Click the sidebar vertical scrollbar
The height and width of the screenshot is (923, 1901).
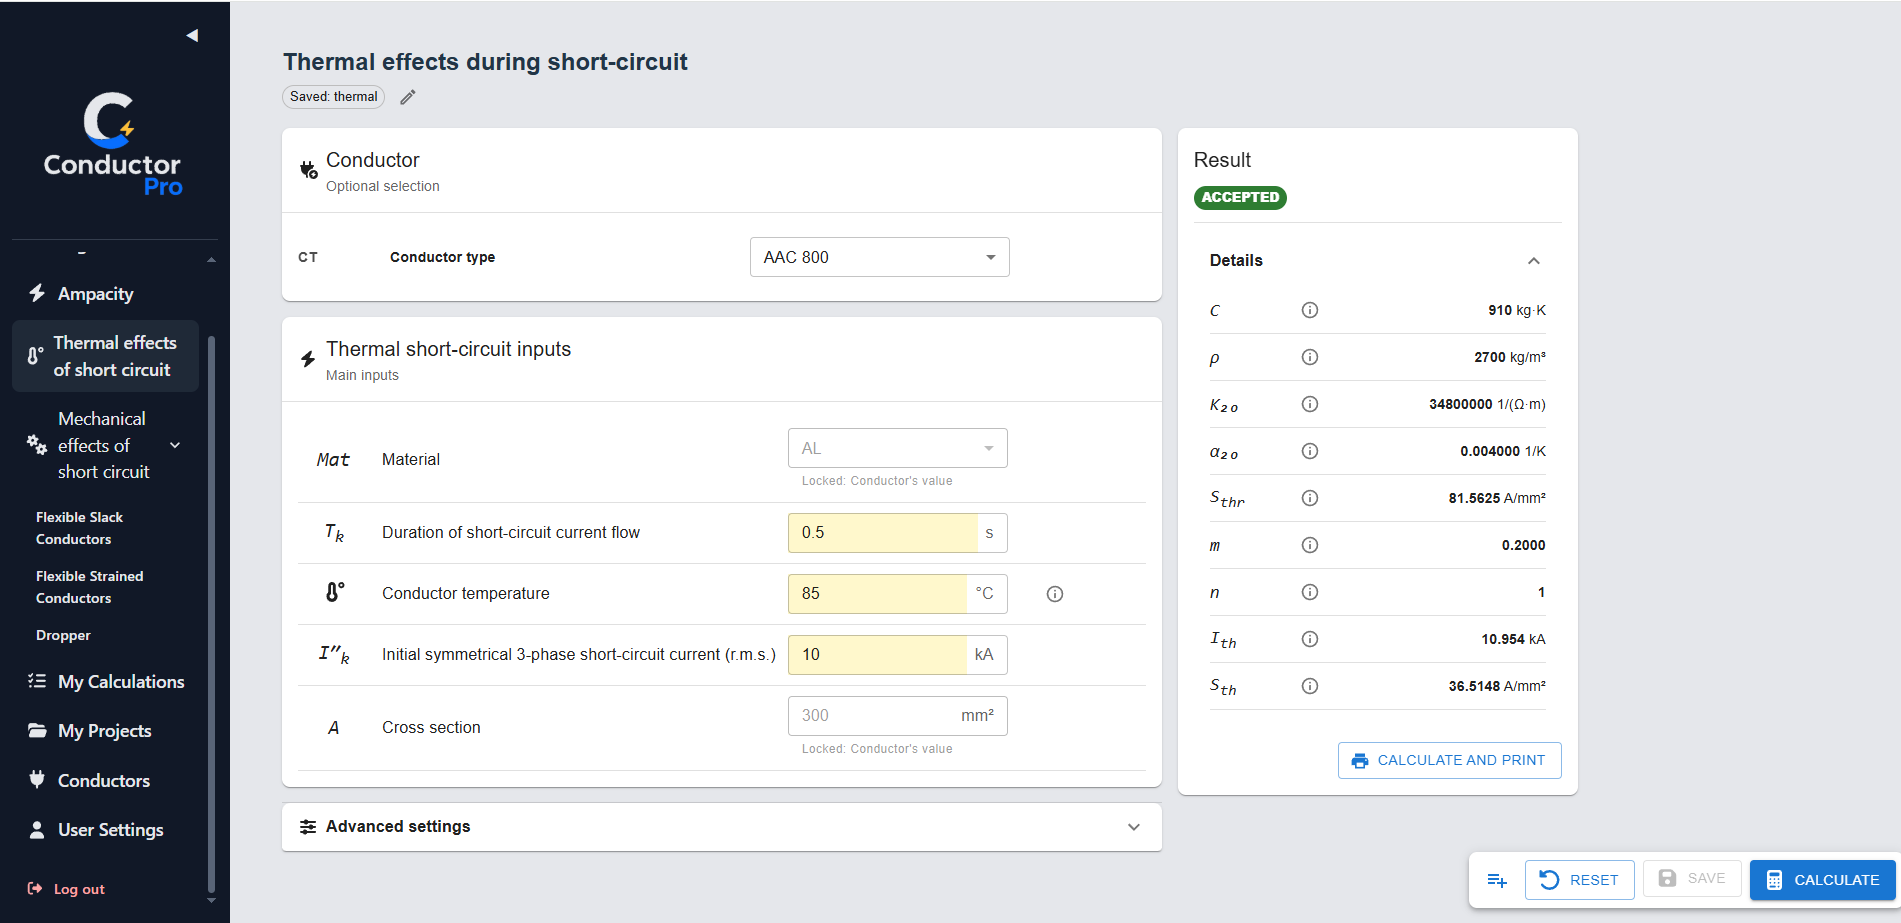coord(211,612)
